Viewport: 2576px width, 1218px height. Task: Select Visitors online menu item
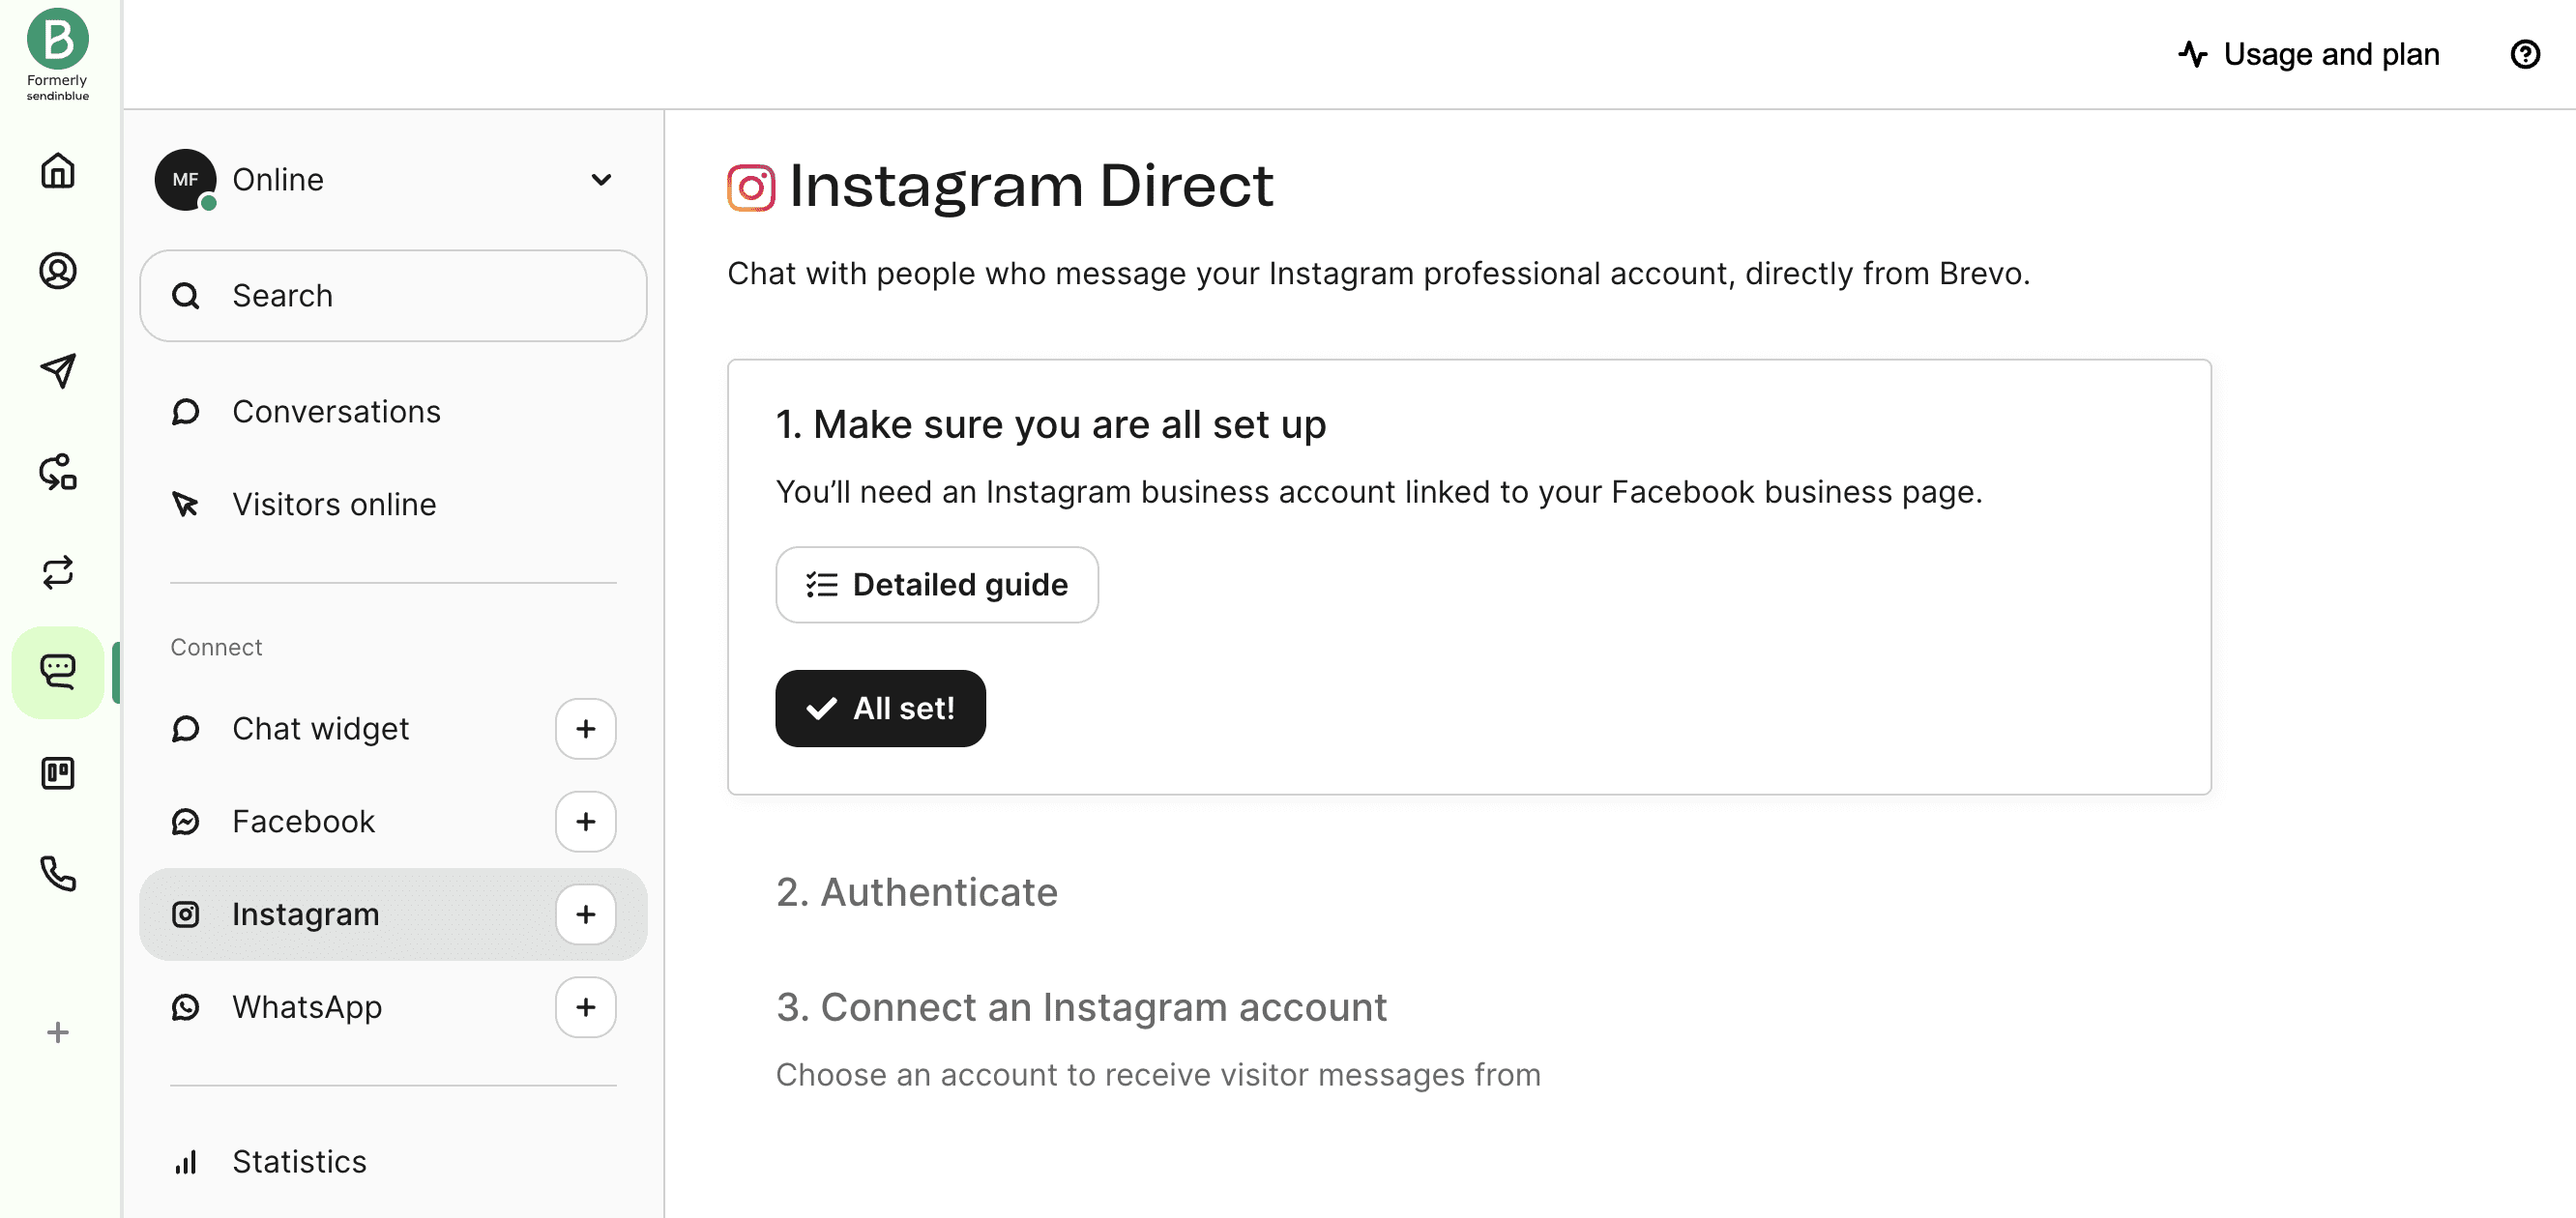pos(334,504)
